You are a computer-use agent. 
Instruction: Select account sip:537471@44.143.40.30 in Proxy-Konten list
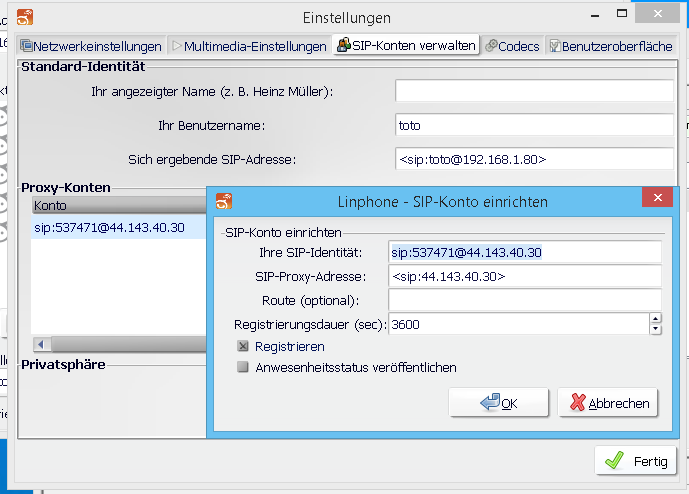click(119, 228)
